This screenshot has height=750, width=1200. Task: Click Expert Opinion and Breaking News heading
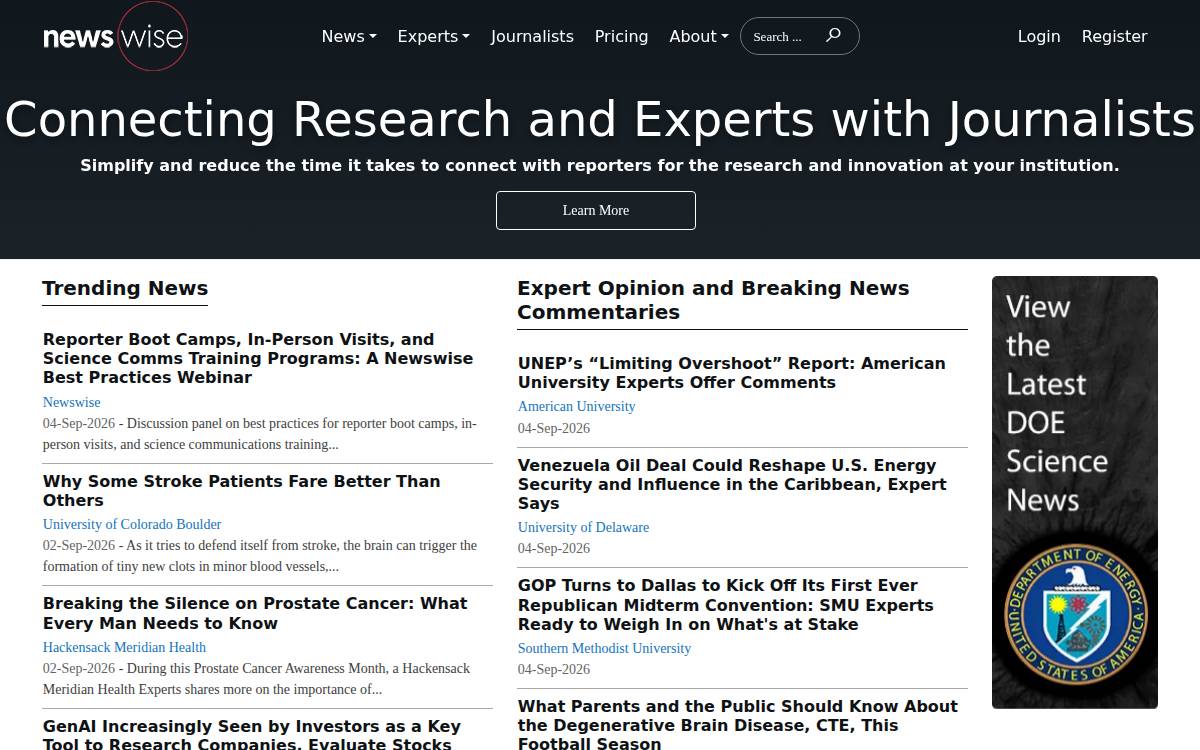pos(713,300)
